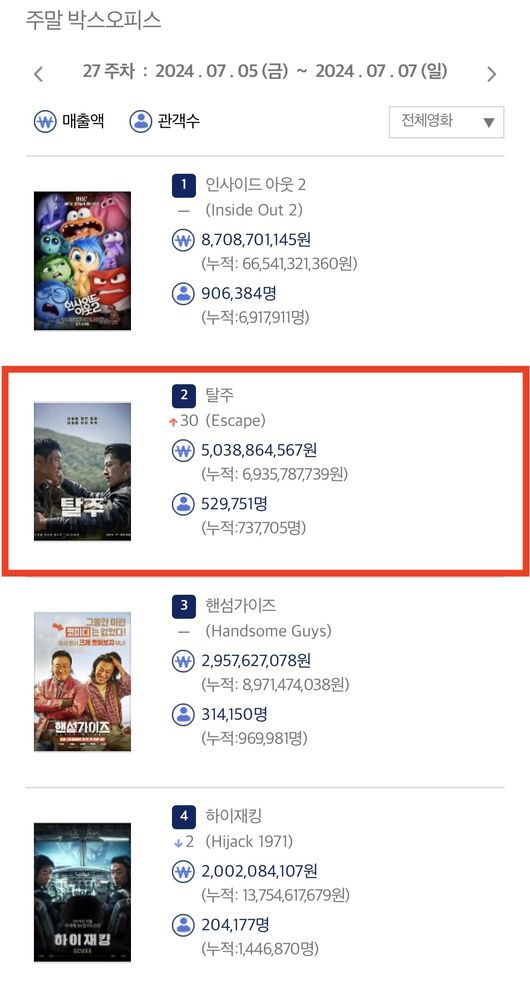
Task: Open the 핸섬가이즈 movie title link
Action: pos(241,605)
